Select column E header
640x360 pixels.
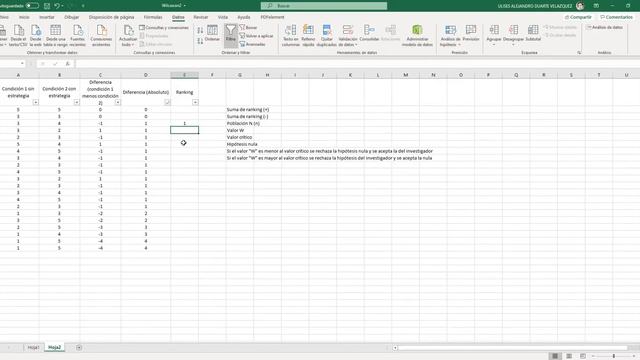[184, 75]
